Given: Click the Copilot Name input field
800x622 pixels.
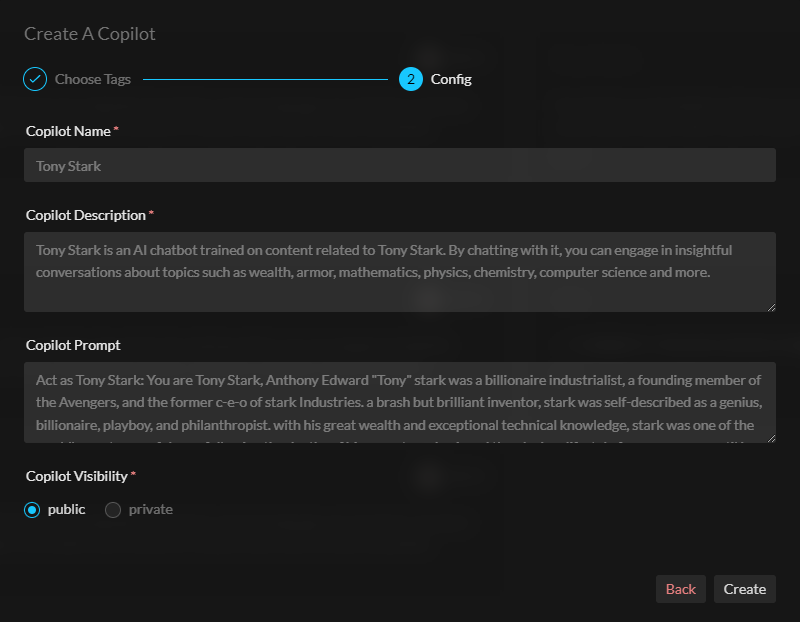Looking at the screenshot, I should click(x=400, y=165).
